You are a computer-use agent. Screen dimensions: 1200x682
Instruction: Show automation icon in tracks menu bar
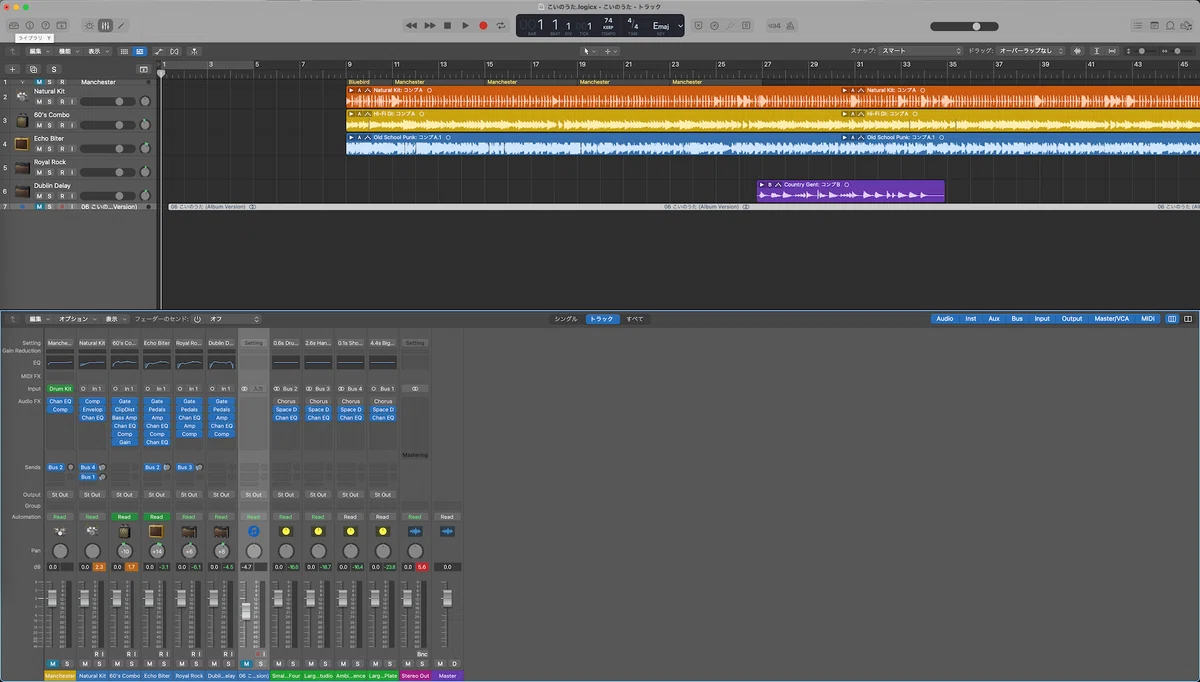(x=158, y=51)
